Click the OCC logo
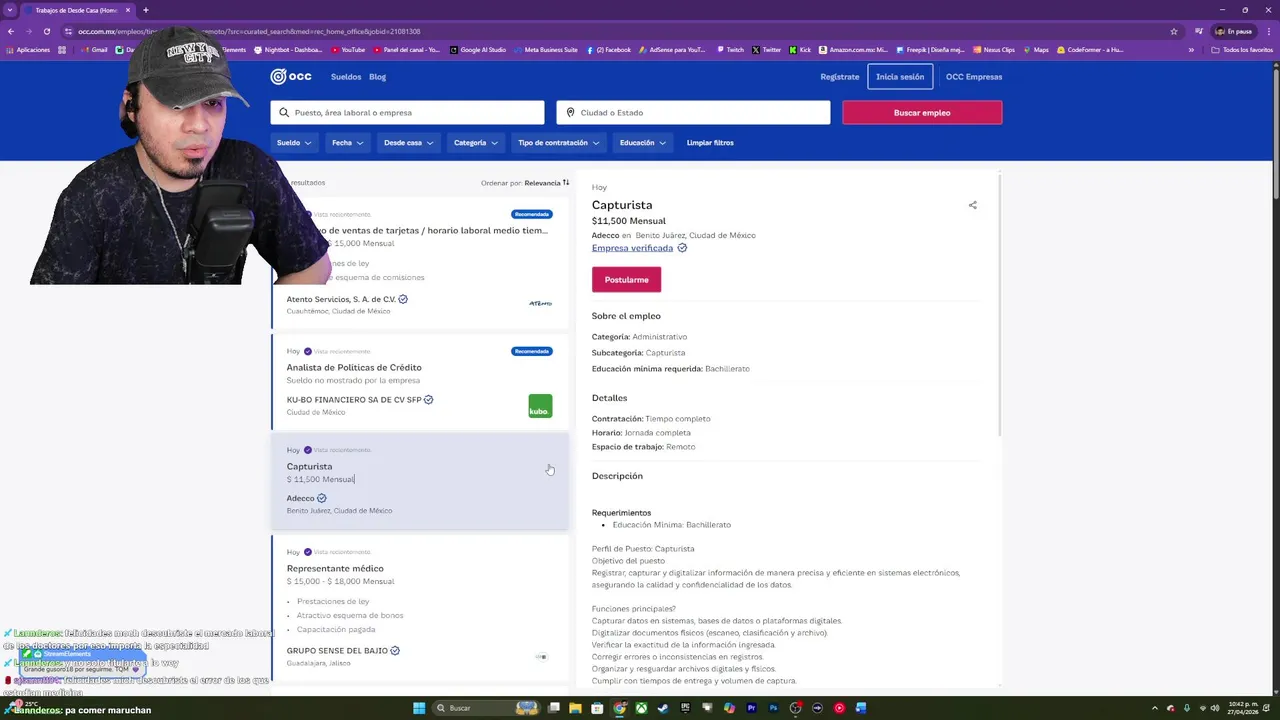Image resolution: width=1280 pixels, height=720 pixels. (291, 76)
